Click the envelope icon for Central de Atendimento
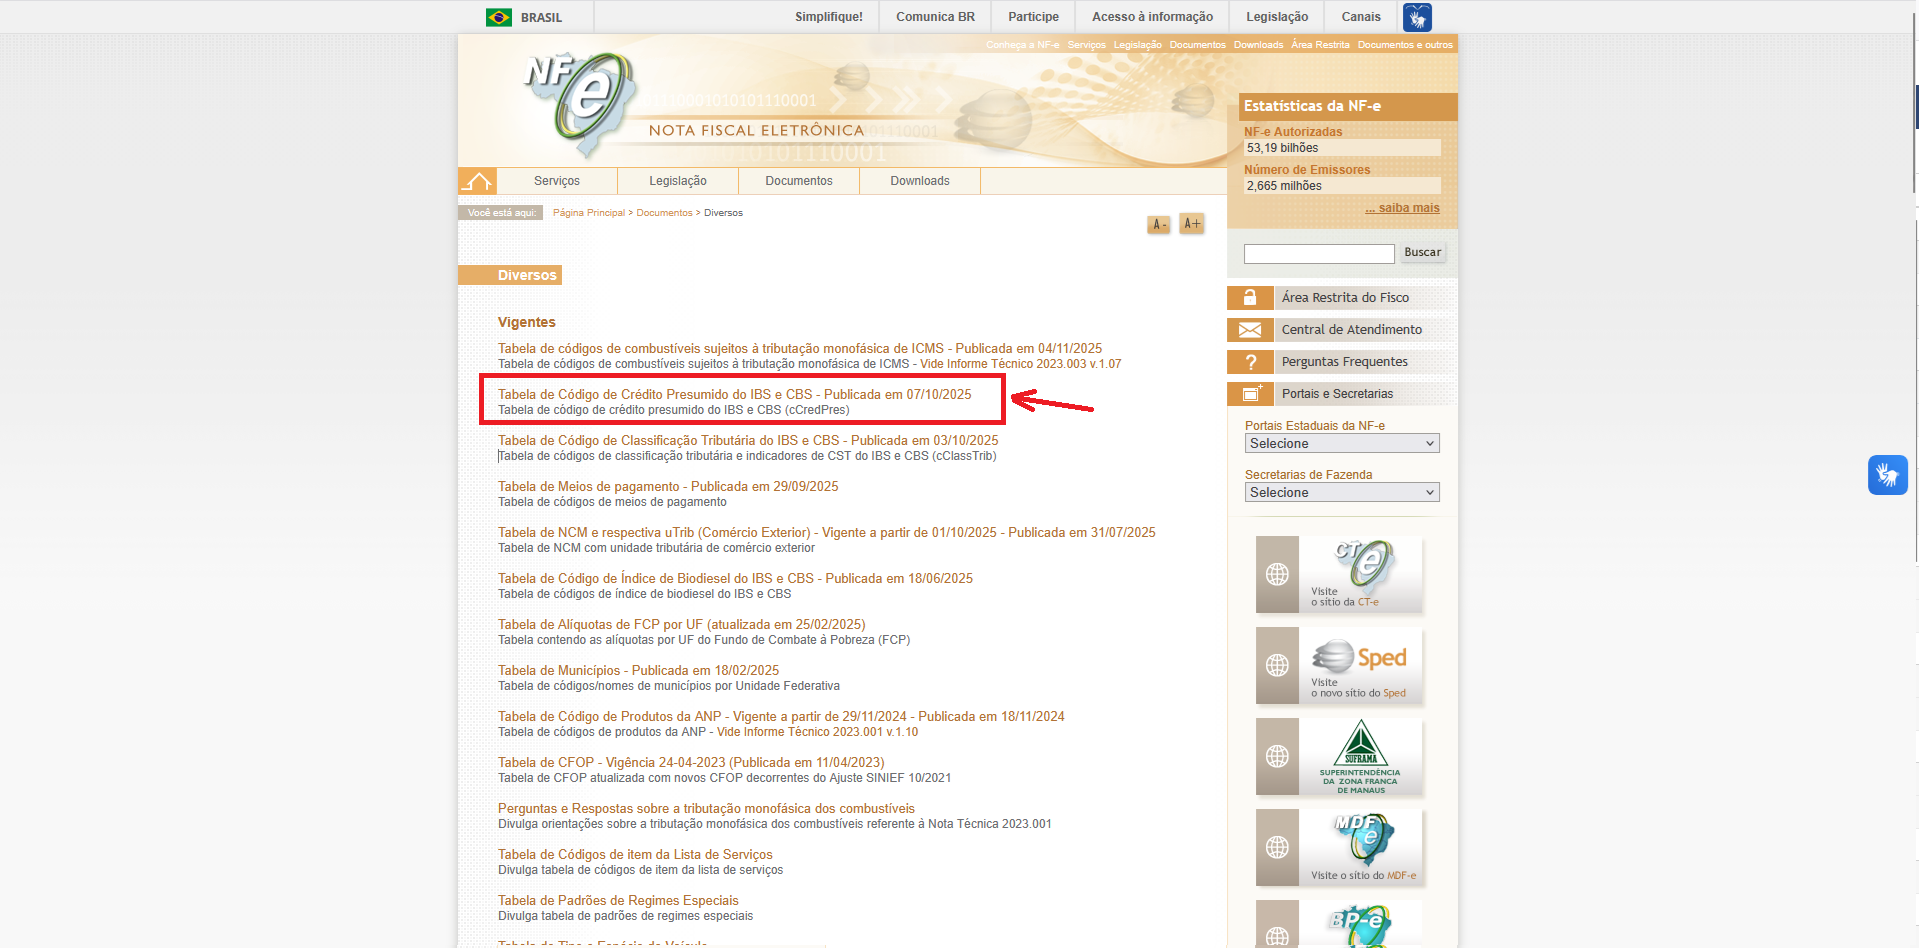 click(1250, 330)
